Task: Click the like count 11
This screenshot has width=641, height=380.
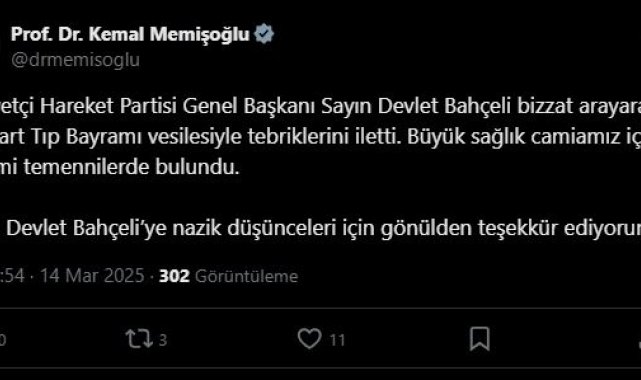Action: (x=337, y=340)
